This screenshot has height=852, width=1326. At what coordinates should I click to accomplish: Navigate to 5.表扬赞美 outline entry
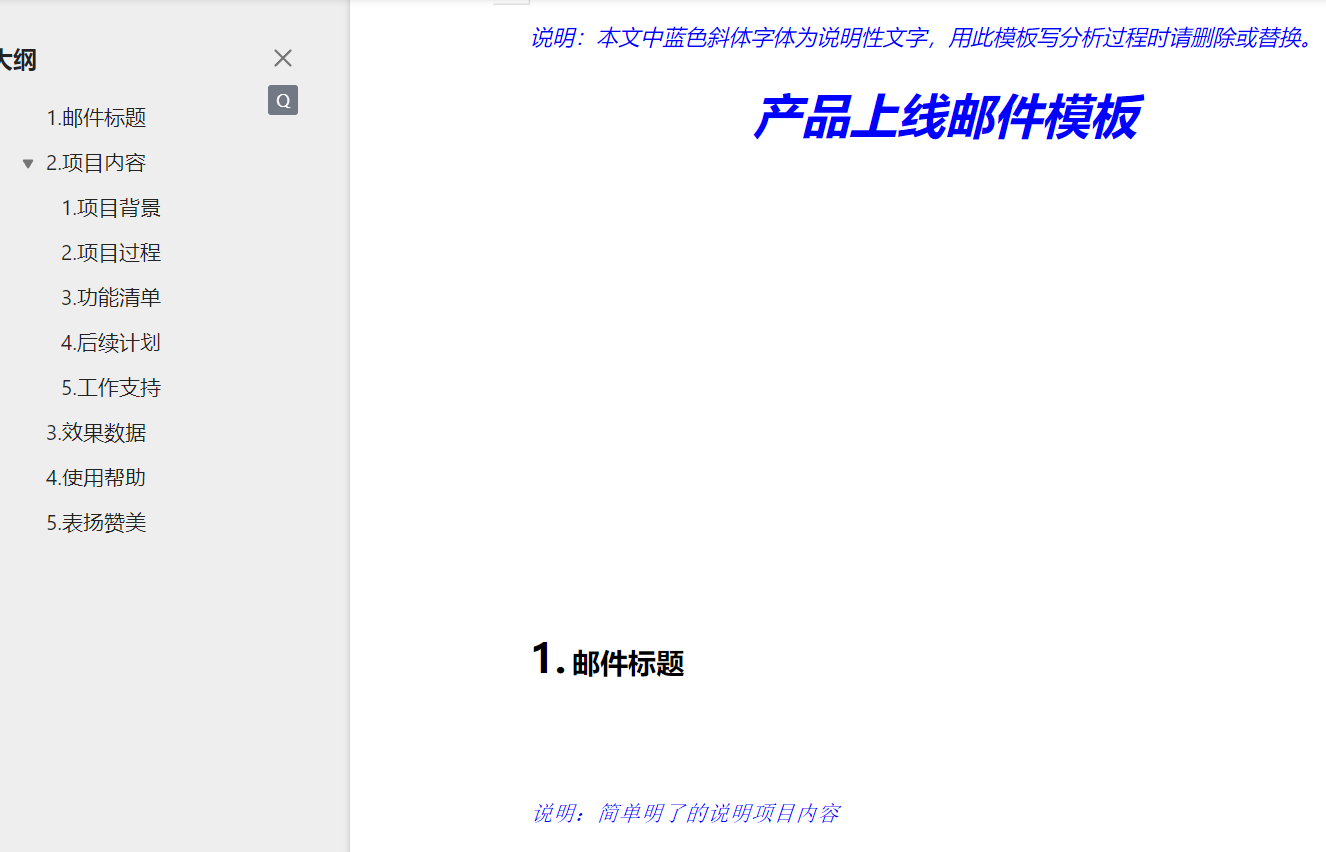tap(96, 523)
